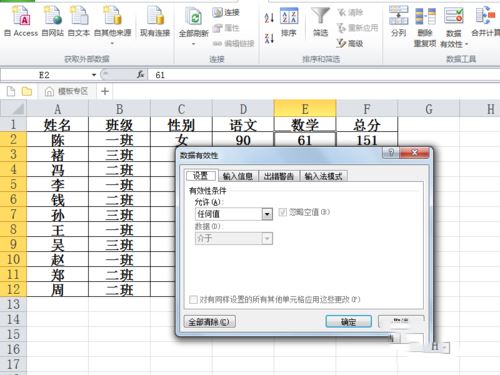Click the fx insert function button

coord(140,75)
